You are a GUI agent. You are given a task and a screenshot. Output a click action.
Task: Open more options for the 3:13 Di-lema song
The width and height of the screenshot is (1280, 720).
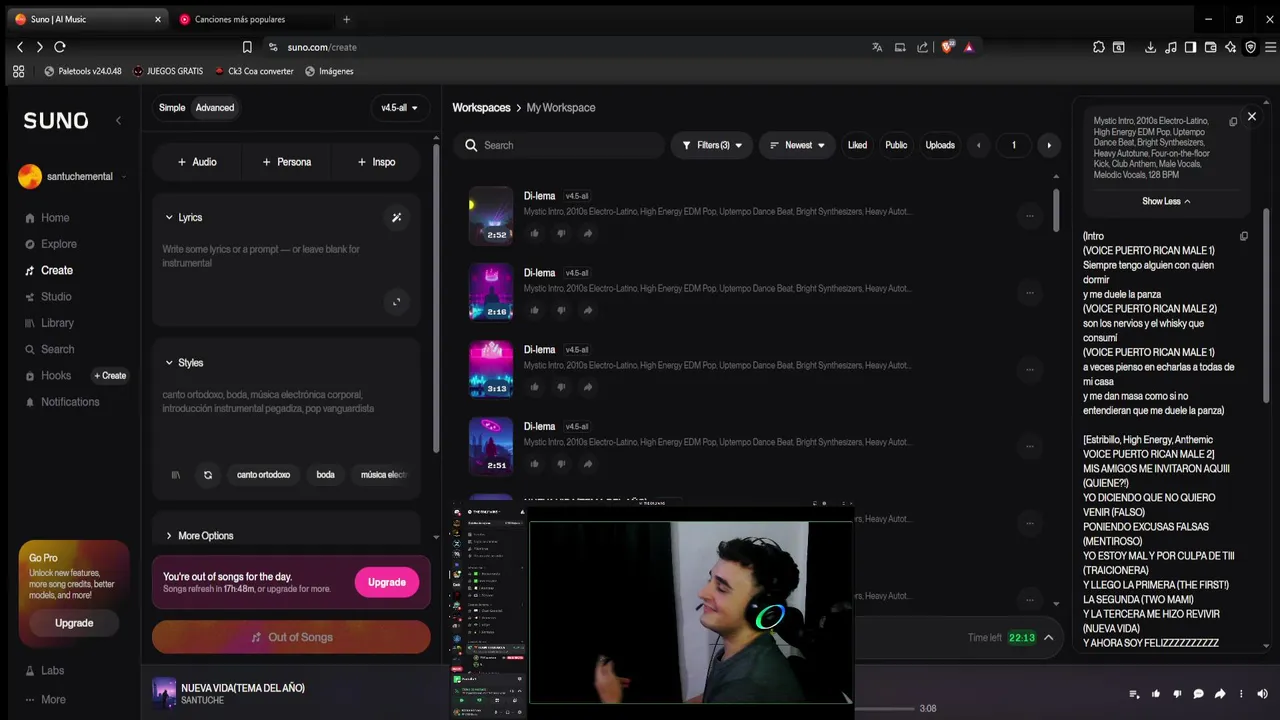1030,370
